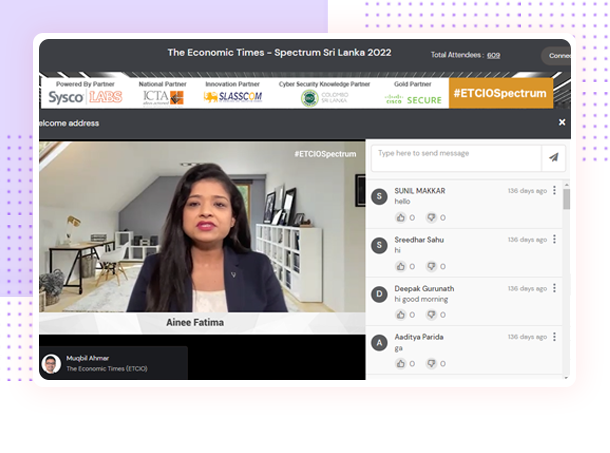This screenshot has width=610, height=453.
Task: Expand more options for Deepak Gurunath's message
Action: click(x=555, y=288)
